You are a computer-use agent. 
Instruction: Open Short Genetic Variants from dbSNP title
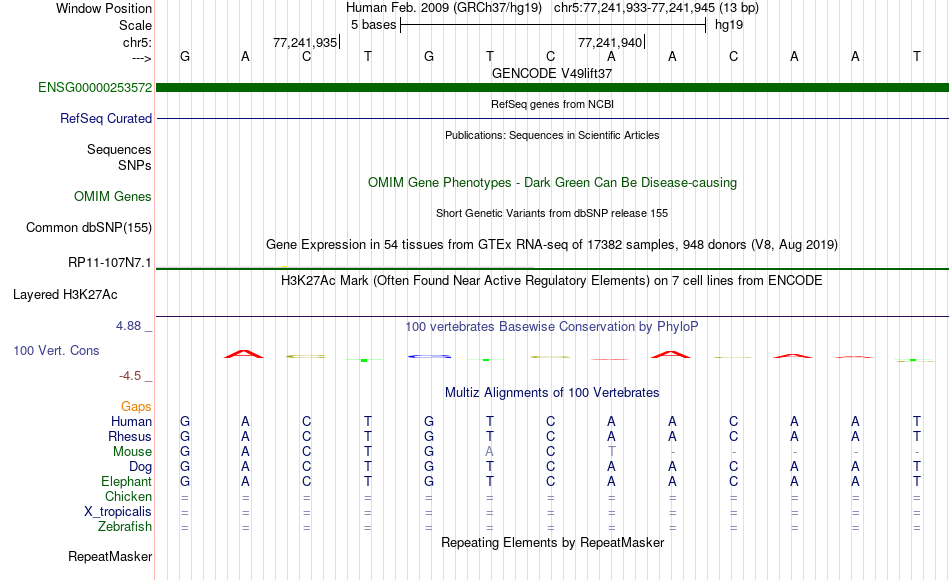[x=552, y=213]
